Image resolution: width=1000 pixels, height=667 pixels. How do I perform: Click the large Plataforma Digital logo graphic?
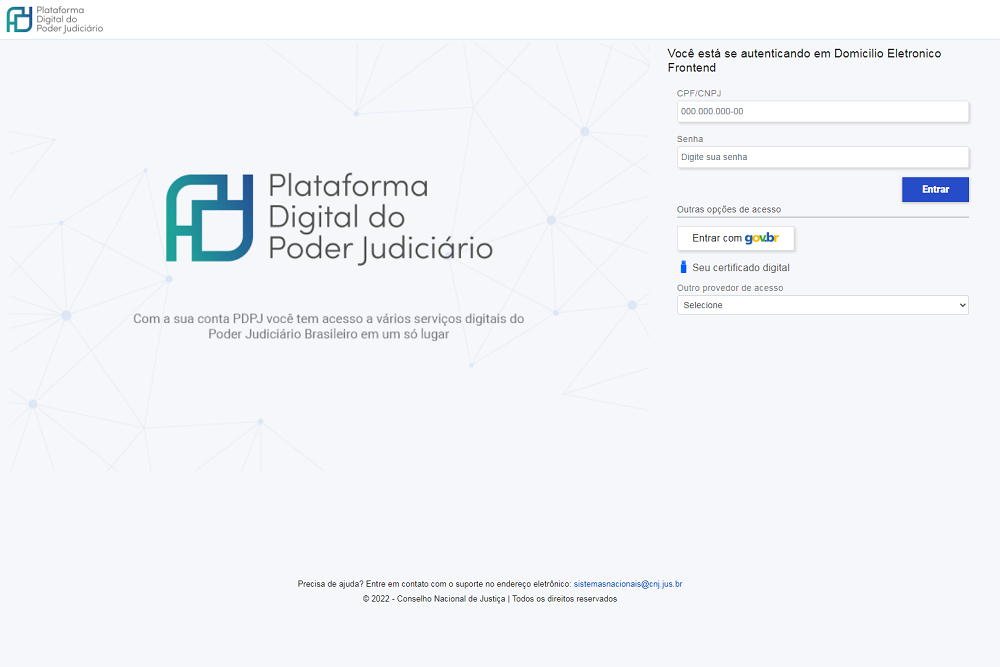[x=329, y=218]
